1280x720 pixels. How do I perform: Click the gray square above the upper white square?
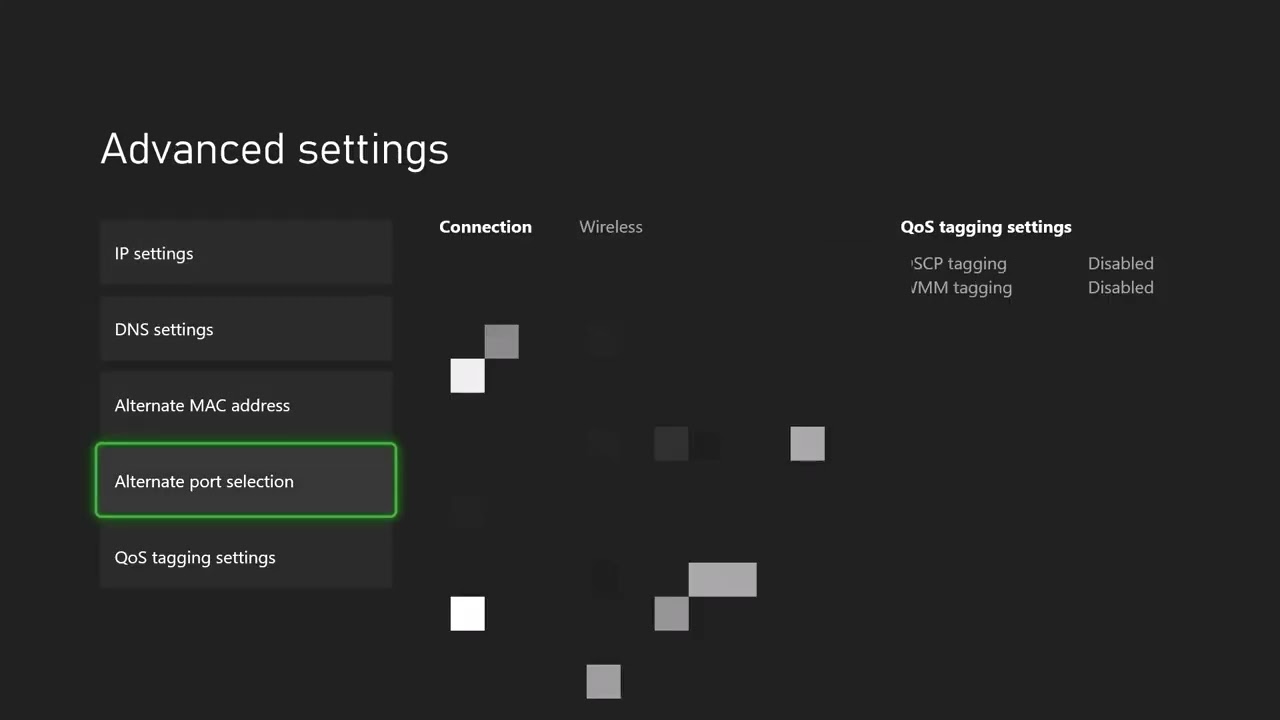click(501, 341)
